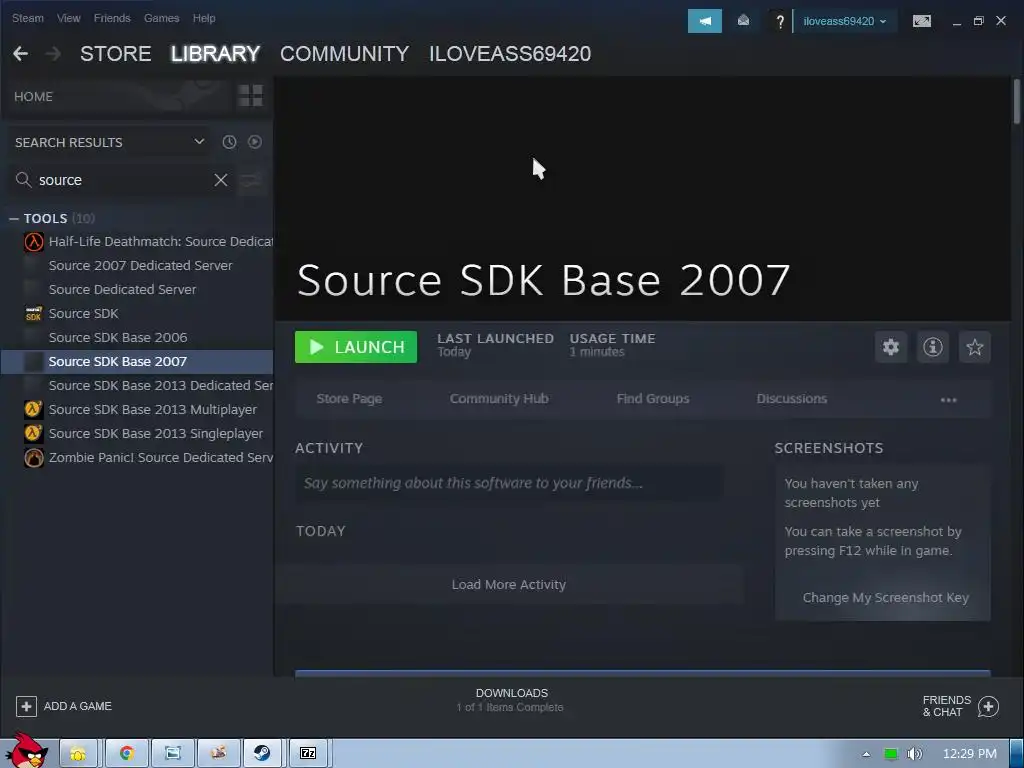Screen dimensions: 1024x768
Task: Click Zombie Panic! Source Dedicated Server icon
Action: coord(33,458)
